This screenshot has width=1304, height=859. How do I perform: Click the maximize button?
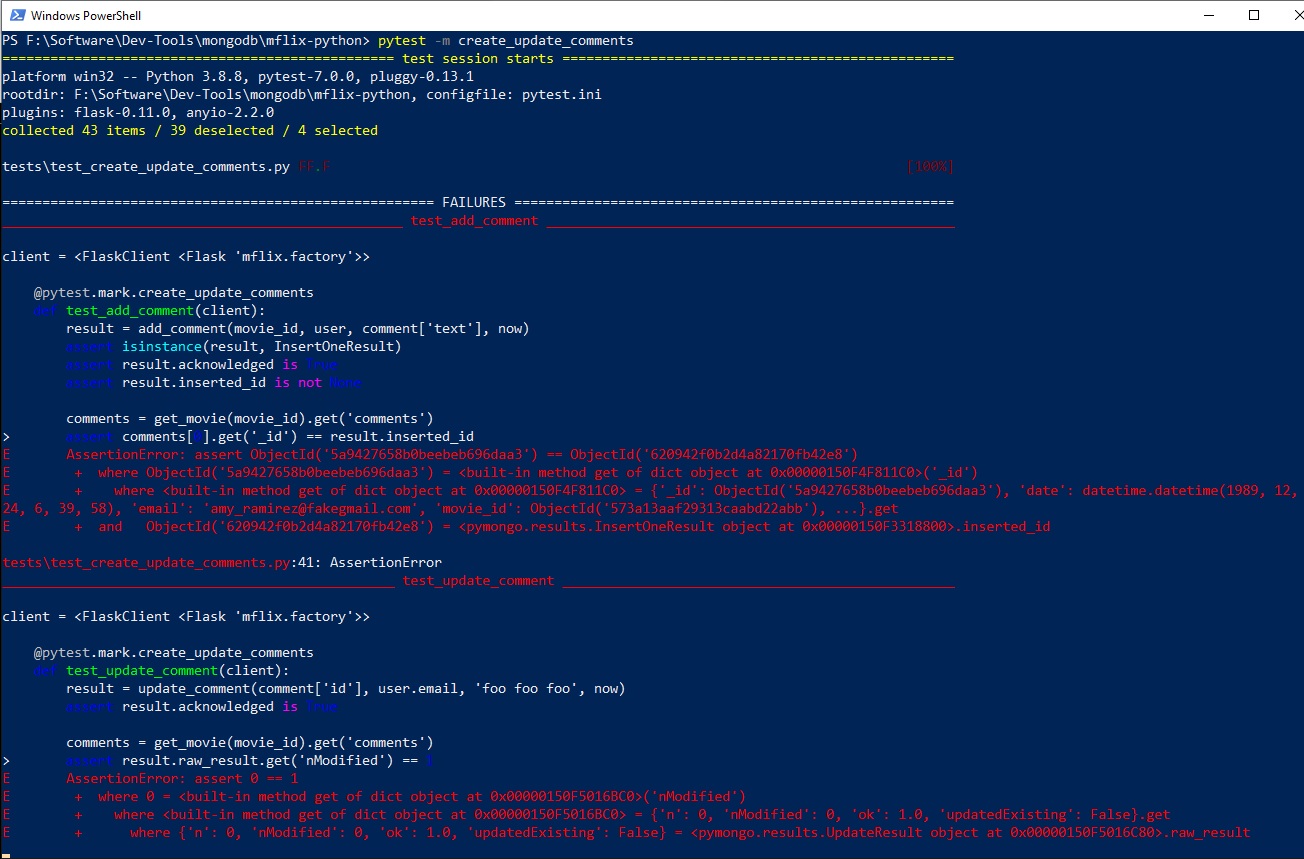click(1253, 15)
